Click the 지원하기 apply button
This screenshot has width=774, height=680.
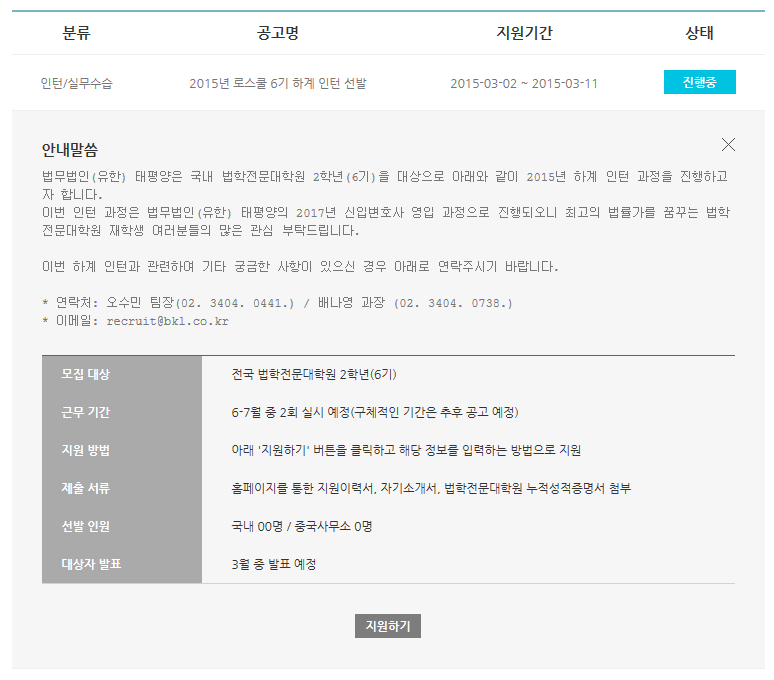click(x=387, y=626)
